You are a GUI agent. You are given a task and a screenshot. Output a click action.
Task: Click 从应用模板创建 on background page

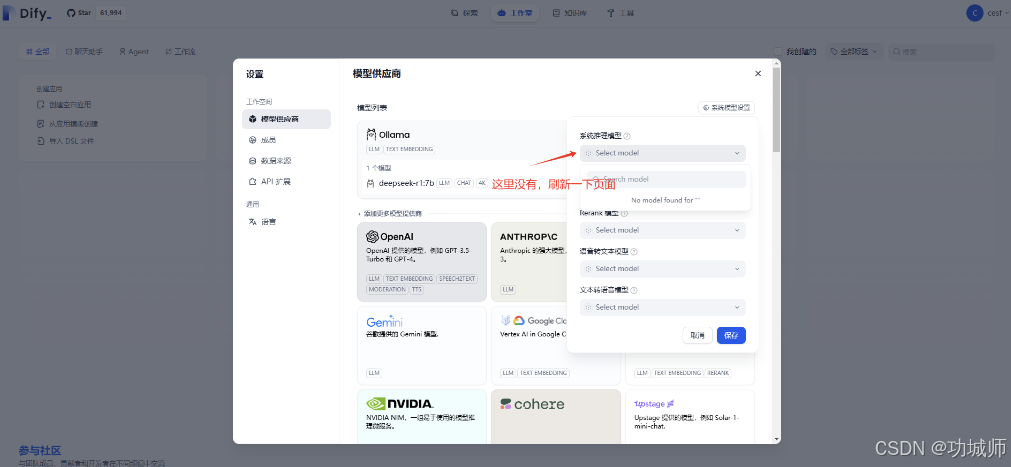click(67, 123)
